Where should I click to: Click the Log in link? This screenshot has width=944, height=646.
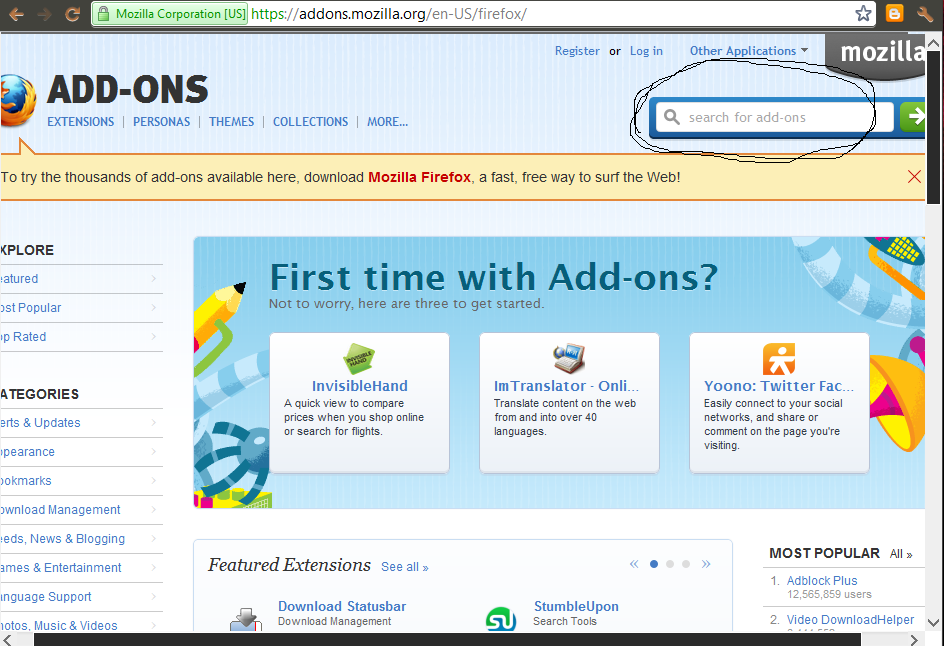(x=646, y=51)
